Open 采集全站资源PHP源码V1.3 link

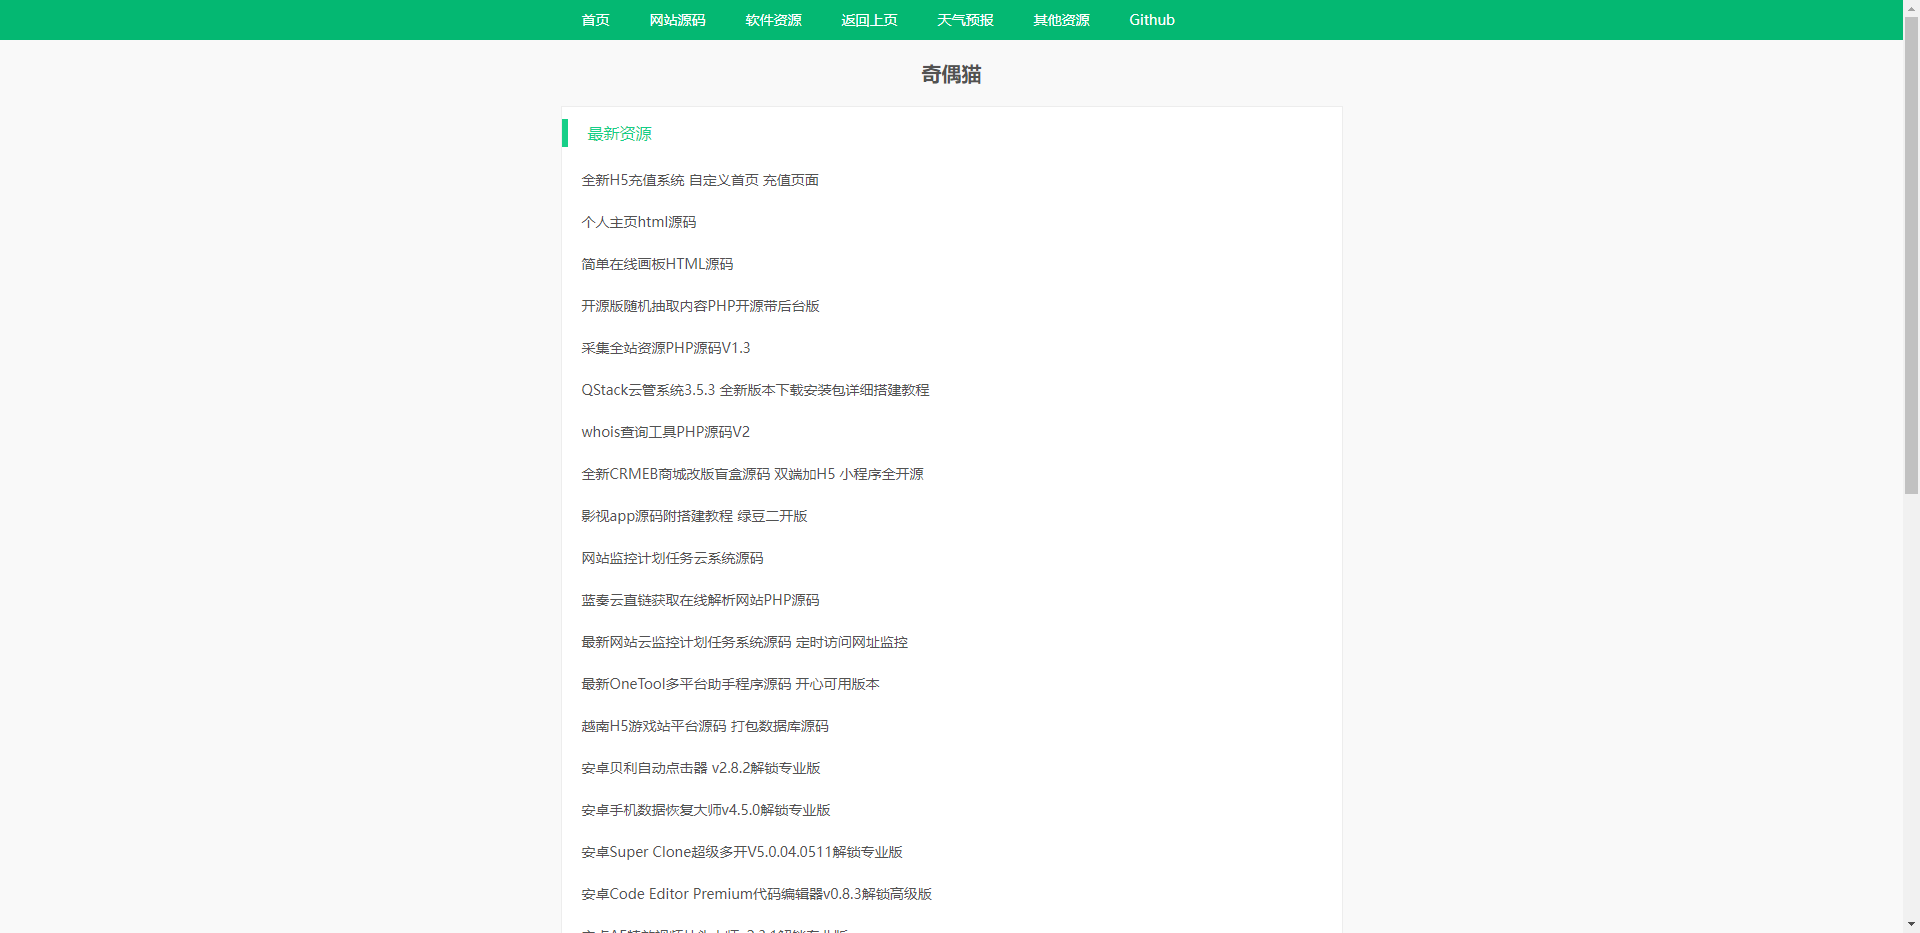coord(665,348)
